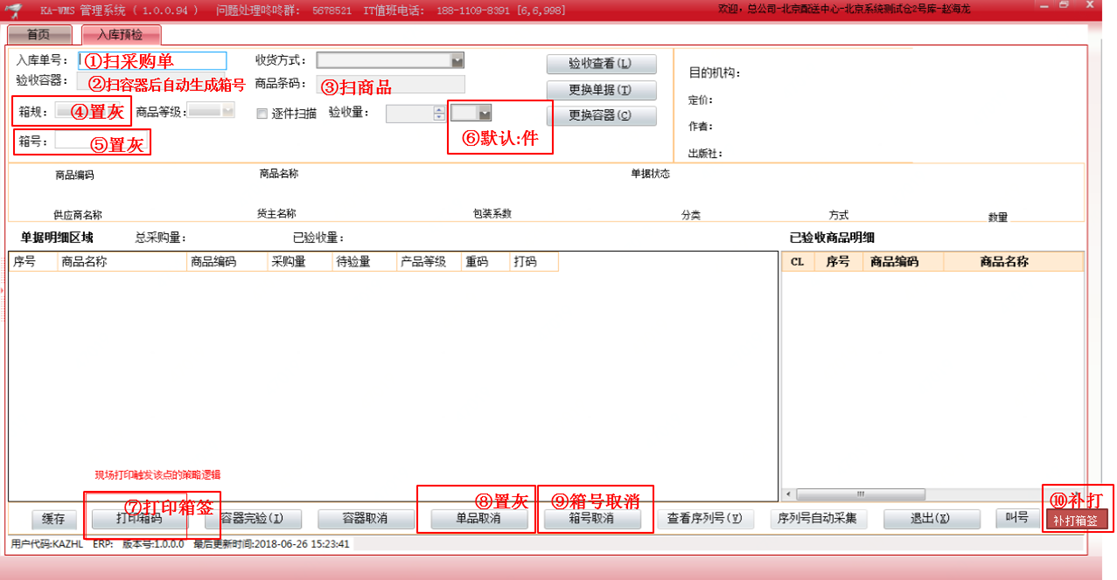Click the 商品名称 column header in 单据明细
The image size is (1117, 580).
pyautogui.click(x=121, y=261)
